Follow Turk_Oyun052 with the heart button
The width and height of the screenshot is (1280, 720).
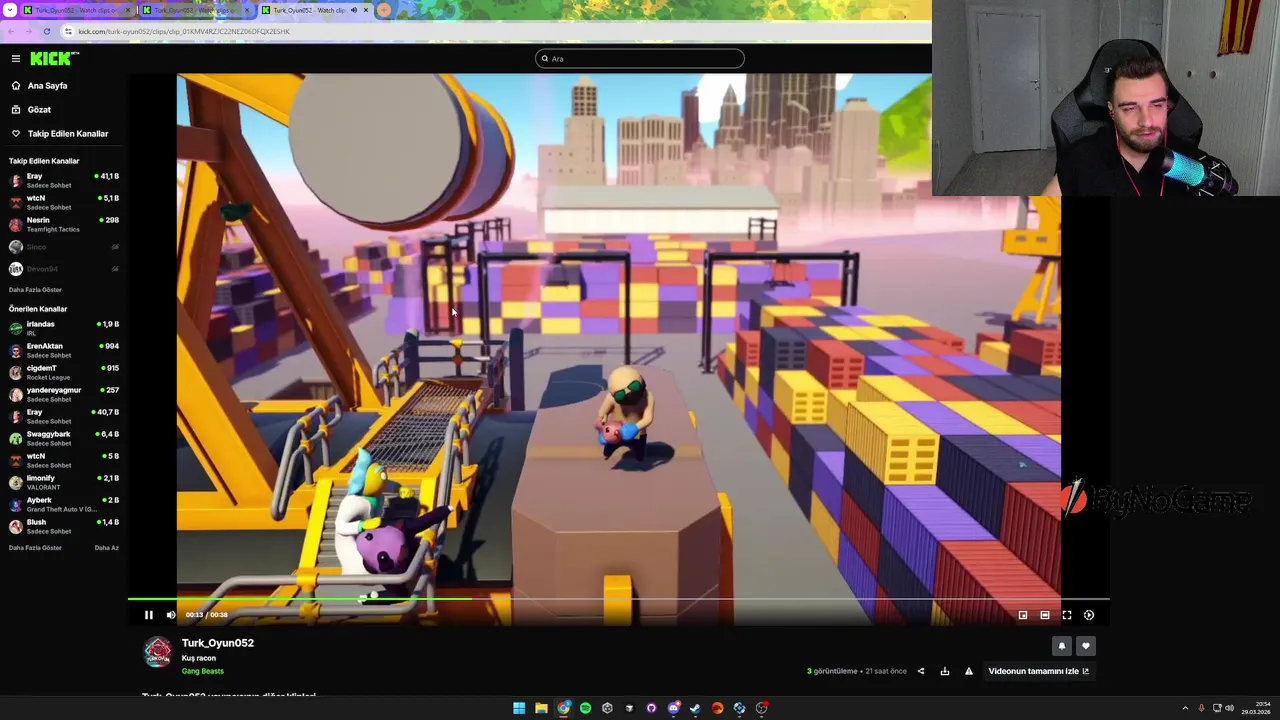(x=1086, y=646)
